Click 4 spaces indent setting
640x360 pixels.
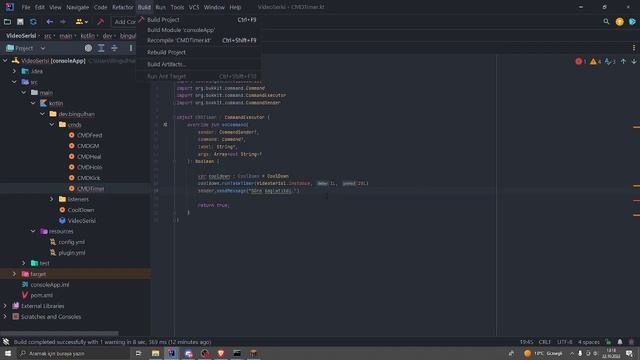tap(589, 342)
